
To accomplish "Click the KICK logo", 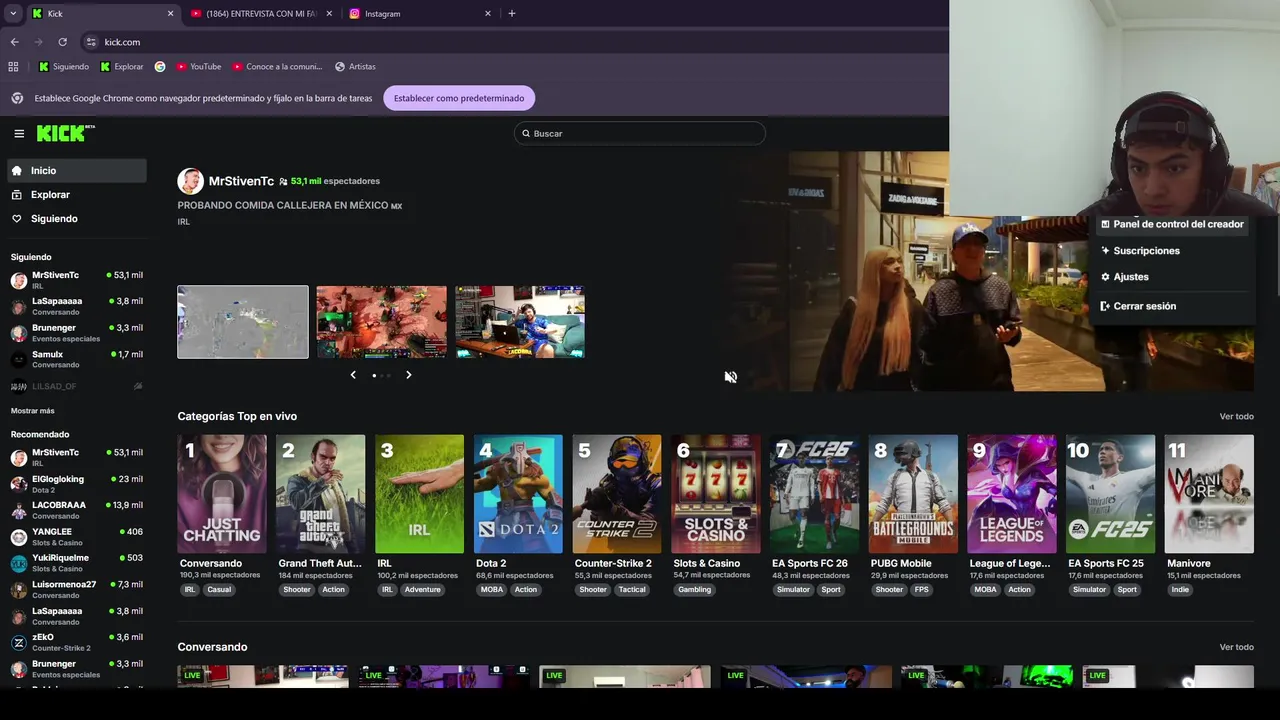I will click(65, 133).
